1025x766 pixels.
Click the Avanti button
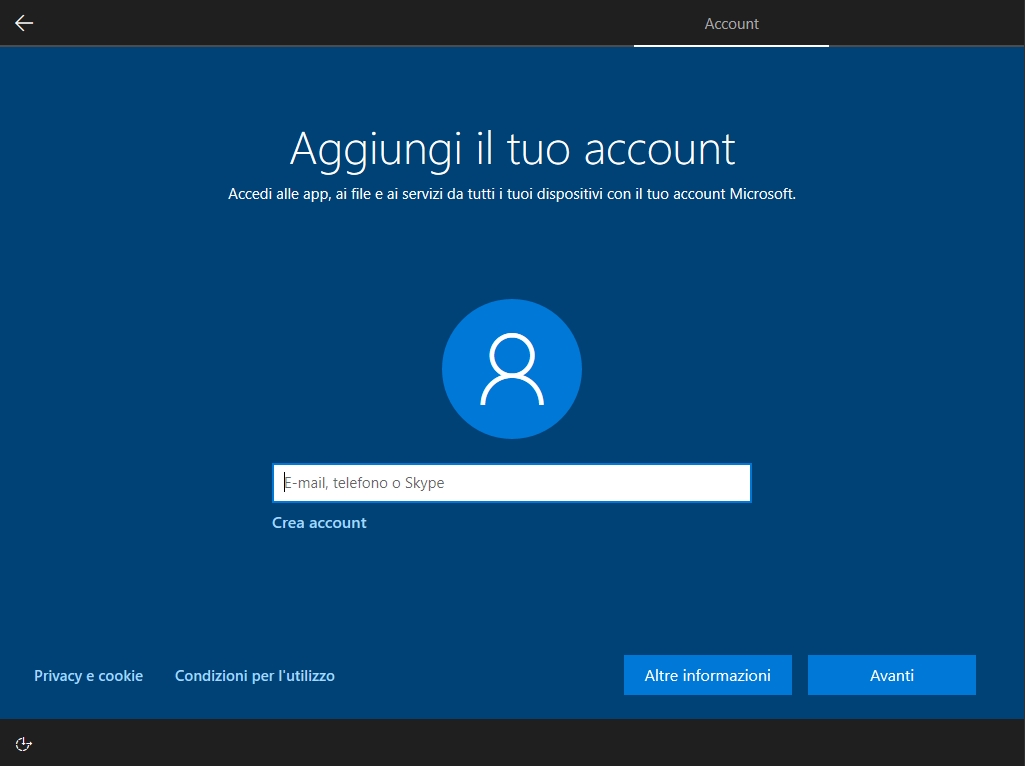pyautogui.click(x=892, y=675)
